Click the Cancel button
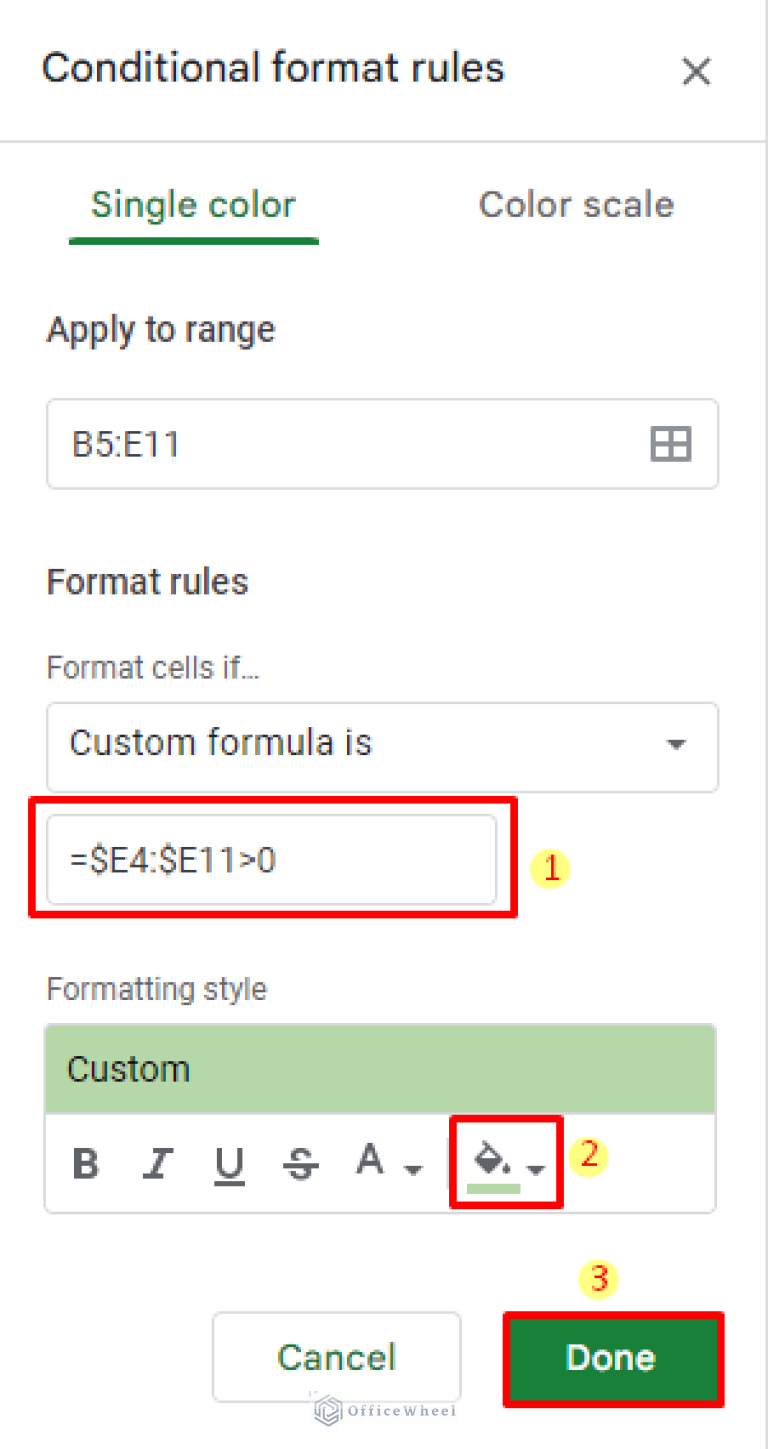The image size is (768, 1449). point(336,1357)
